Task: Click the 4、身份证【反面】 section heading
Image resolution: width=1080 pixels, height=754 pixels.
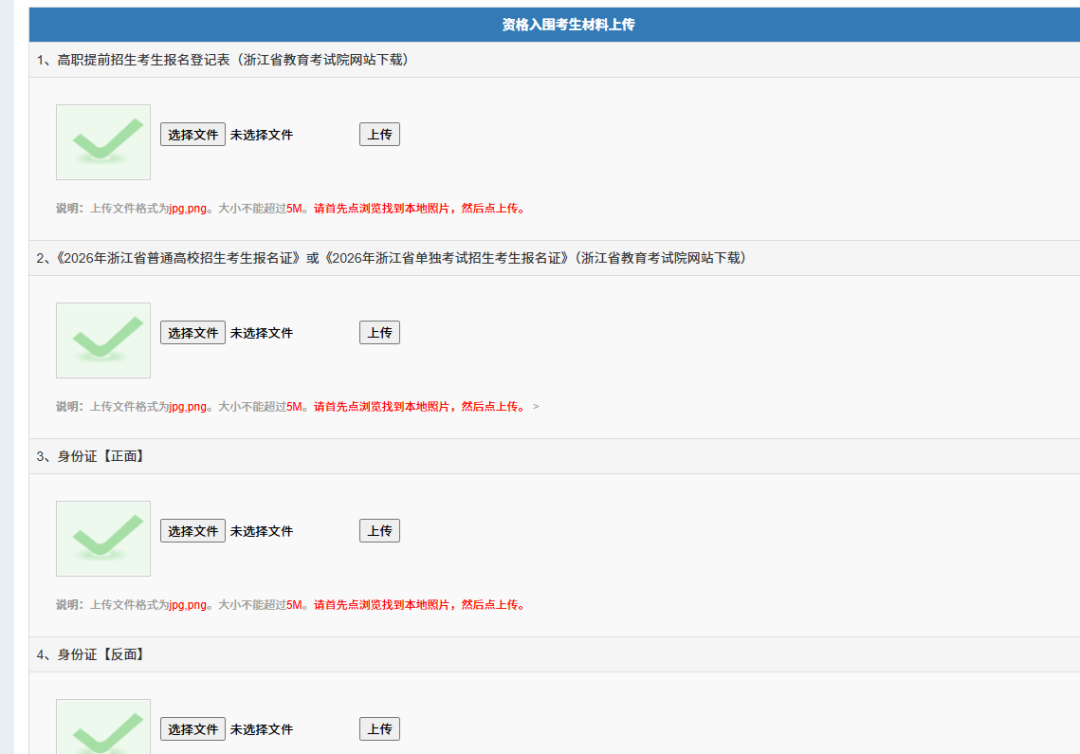Action: [x=91, y=654]
